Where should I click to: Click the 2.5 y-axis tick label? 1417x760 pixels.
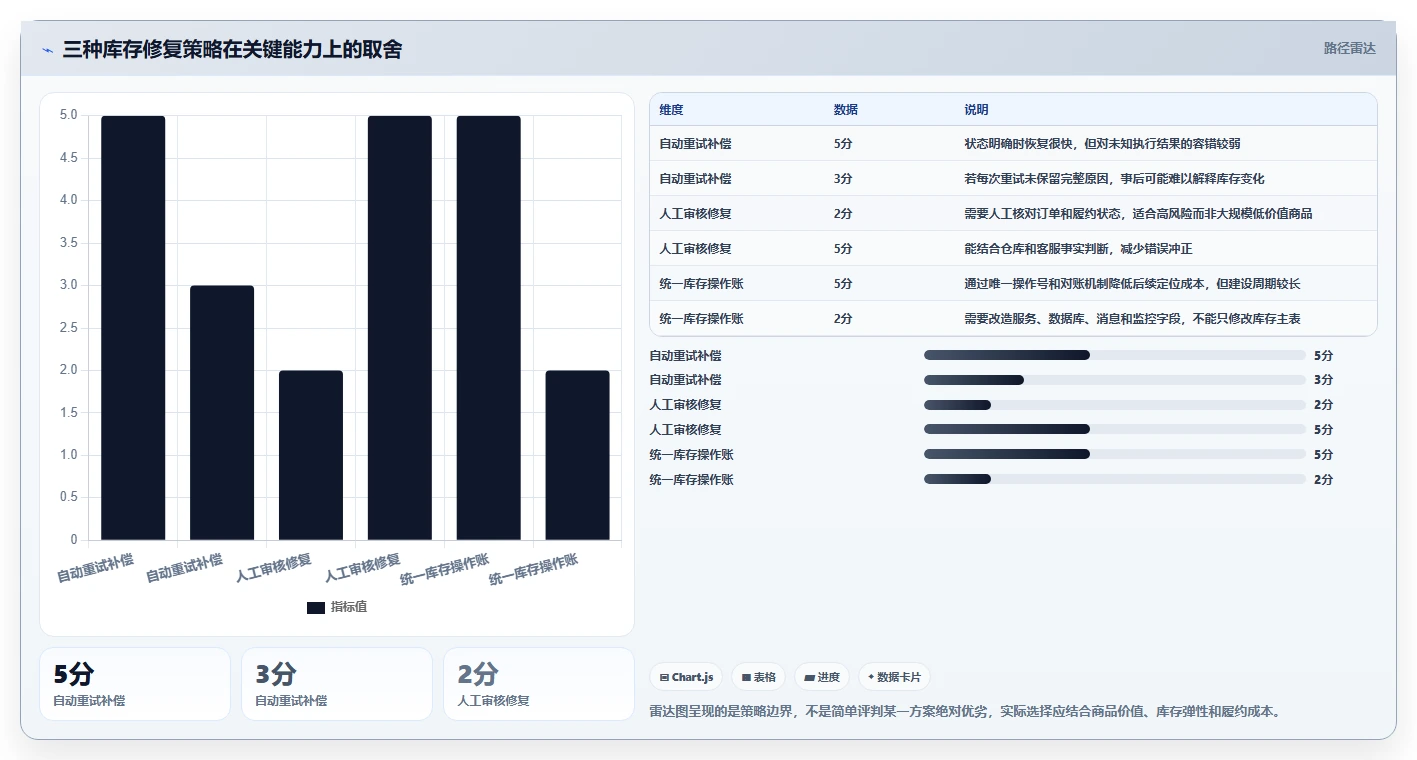pos(68,328)
